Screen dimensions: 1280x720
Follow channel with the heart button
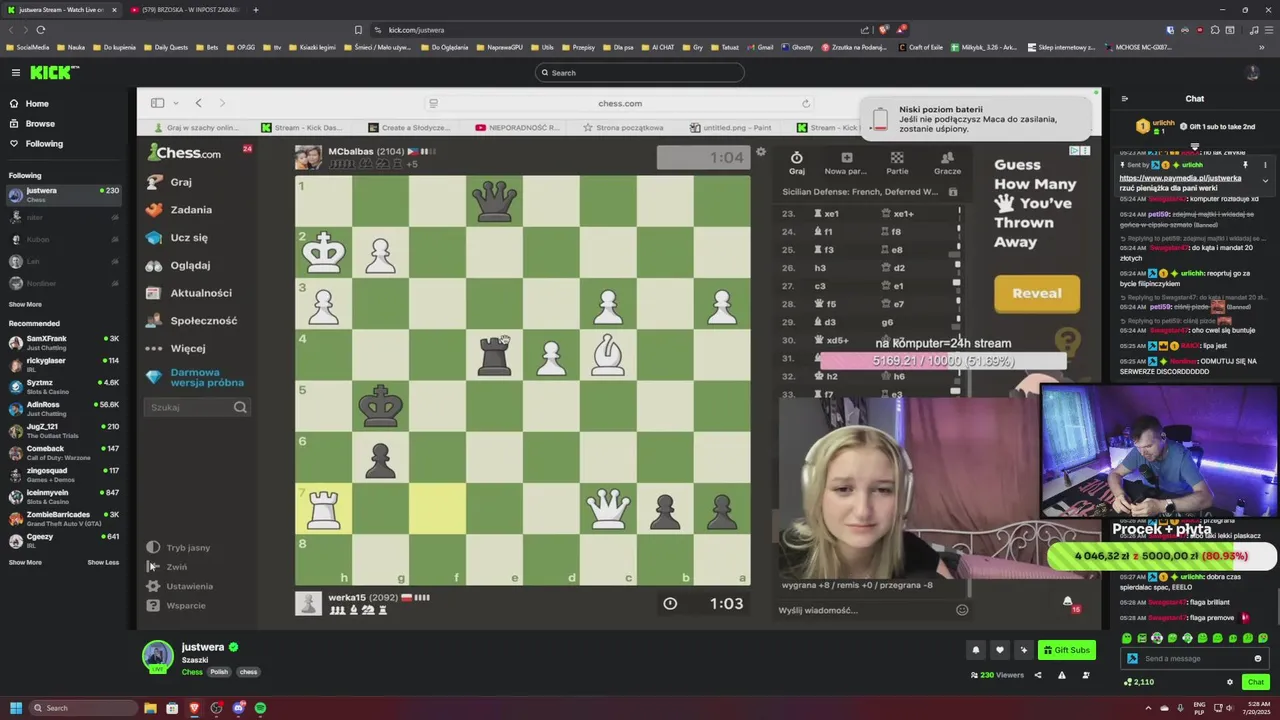(999, 650)
